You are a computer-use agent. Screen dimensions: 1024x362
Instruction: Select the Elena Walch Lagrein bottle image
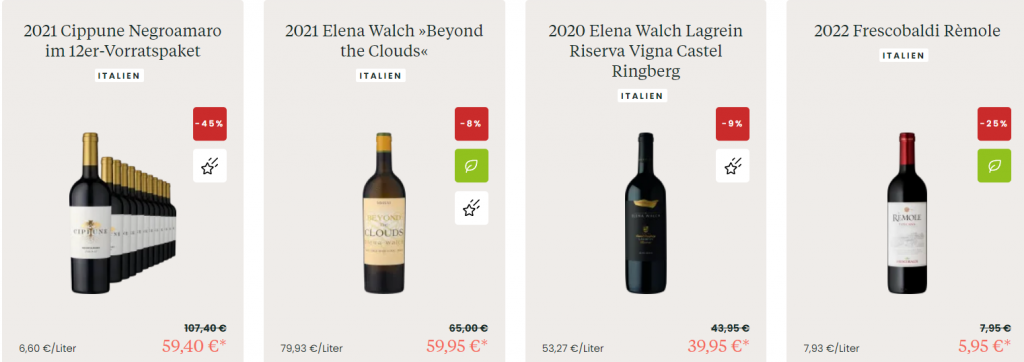[645, 213]
